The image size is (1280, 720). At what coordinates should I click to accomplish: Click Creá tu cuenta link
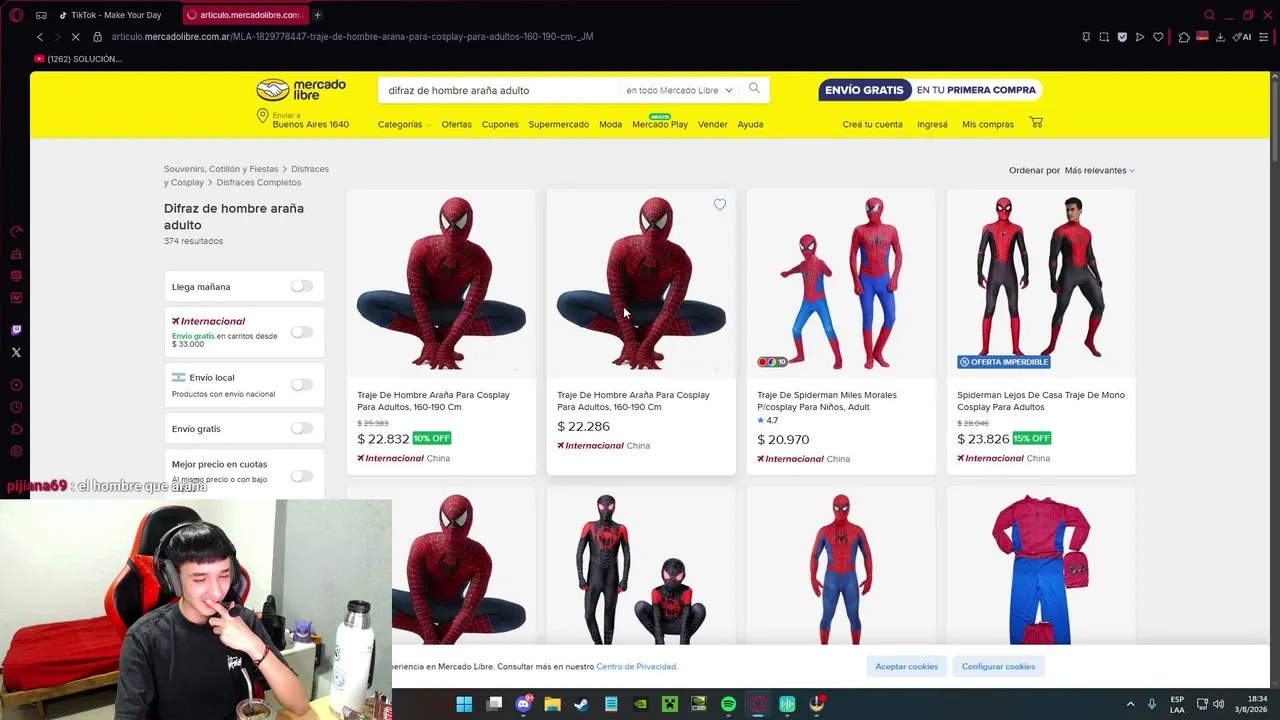point(872,124)
